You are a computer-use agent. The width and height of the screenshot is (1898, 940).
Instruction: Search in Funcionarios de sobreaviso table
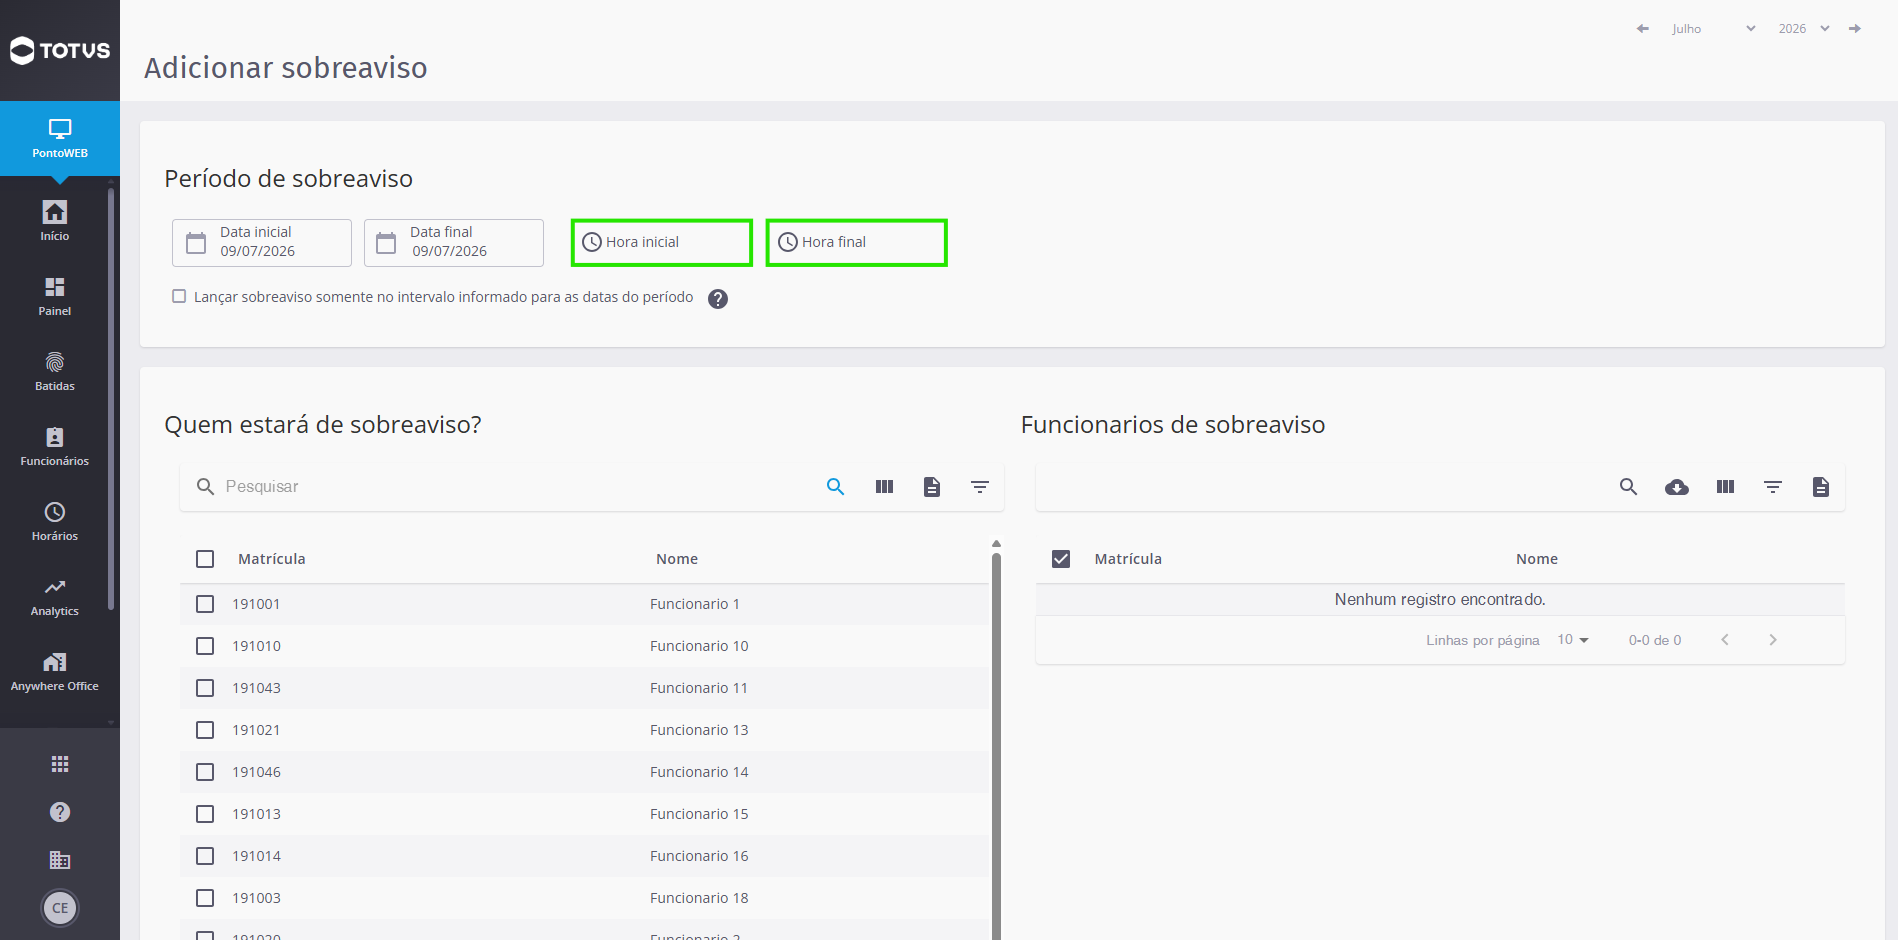(1629, 487)
